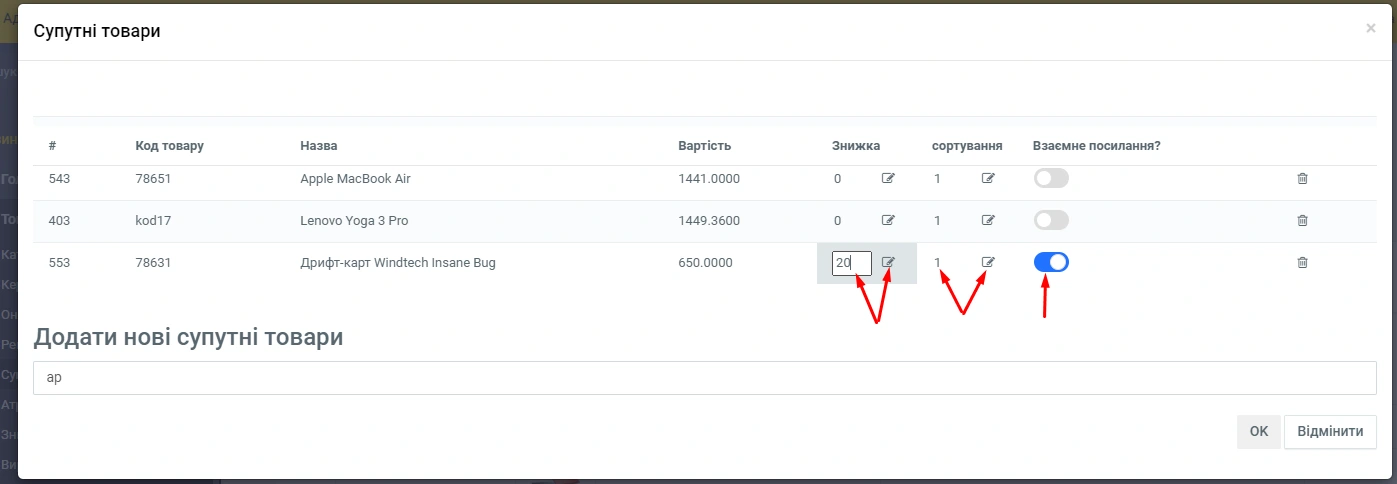Enable mutual link for Apple MacBook Air
The width and height of the screenshot is (1397, 484).
coord(1051,178)
